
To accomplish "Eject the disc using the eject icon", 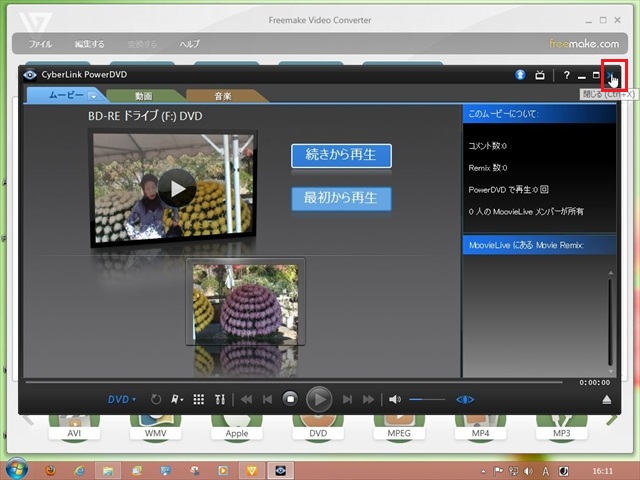I will click(x=606, y=400).
